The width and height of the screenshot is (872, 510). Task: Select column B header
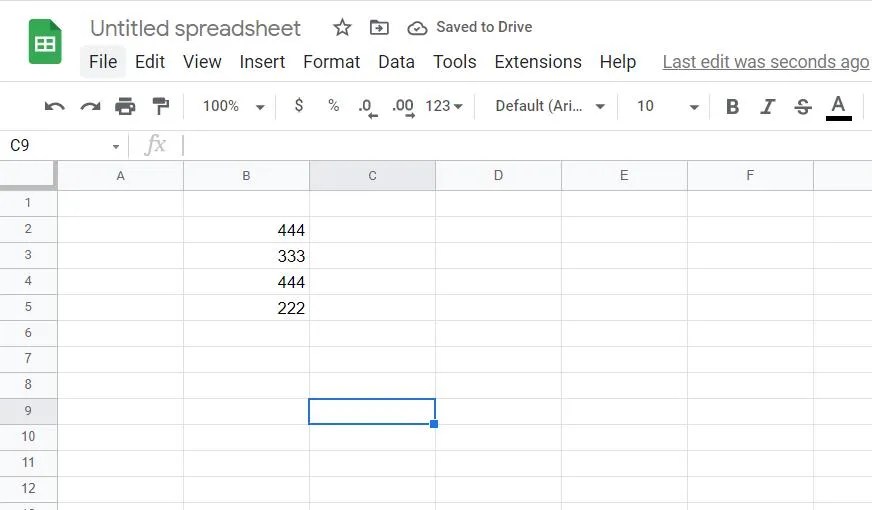point(246,176)
